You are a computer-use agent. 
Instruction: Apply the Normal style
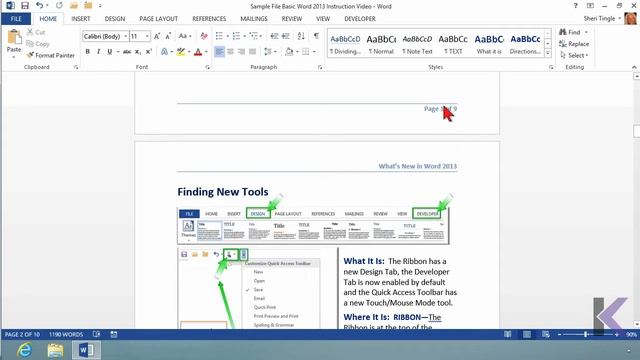381,44
